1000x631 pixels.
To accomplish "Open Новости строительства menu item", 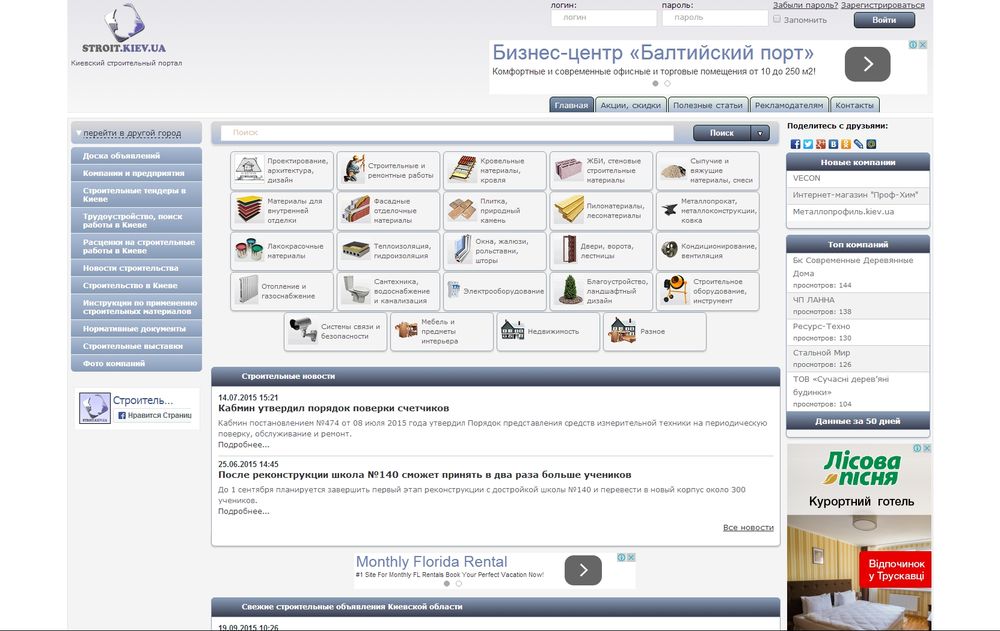I will point(136,268).
